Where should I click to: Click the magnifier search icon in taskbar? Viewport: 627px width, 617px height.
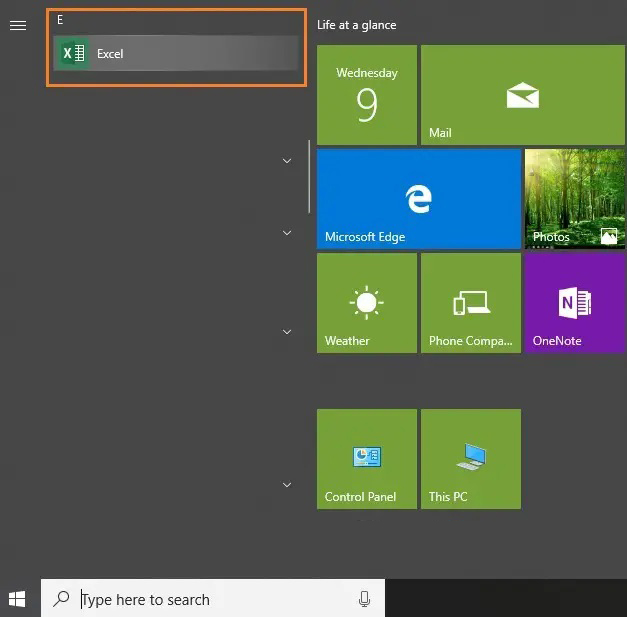tap(61, 599)
